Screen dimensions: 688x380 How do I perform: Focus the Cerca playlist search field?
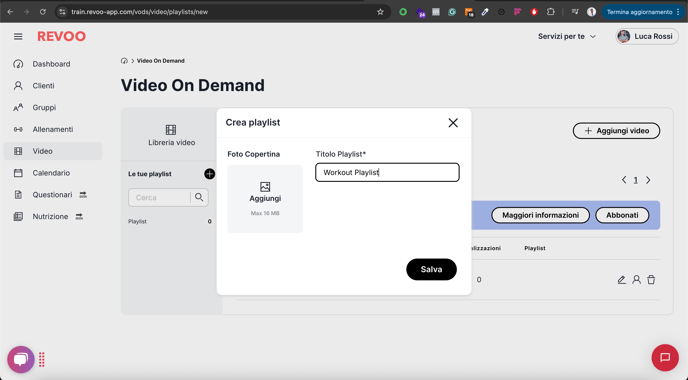click(x=160, y=197)
